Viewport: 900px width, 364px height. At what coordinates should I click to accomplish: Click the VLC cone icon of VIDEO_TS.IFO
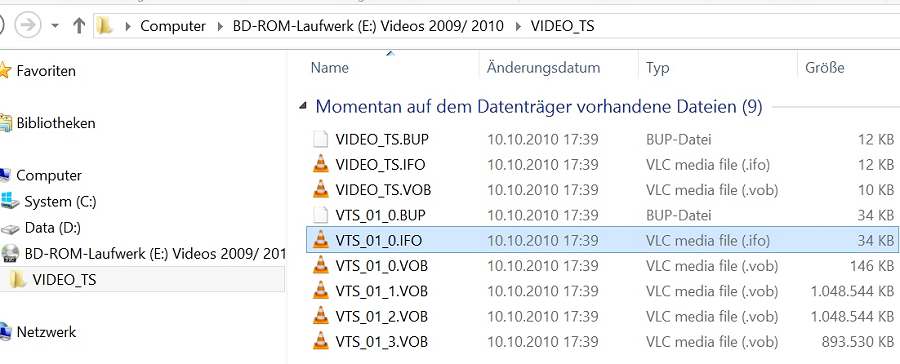(x=321, y=164)
